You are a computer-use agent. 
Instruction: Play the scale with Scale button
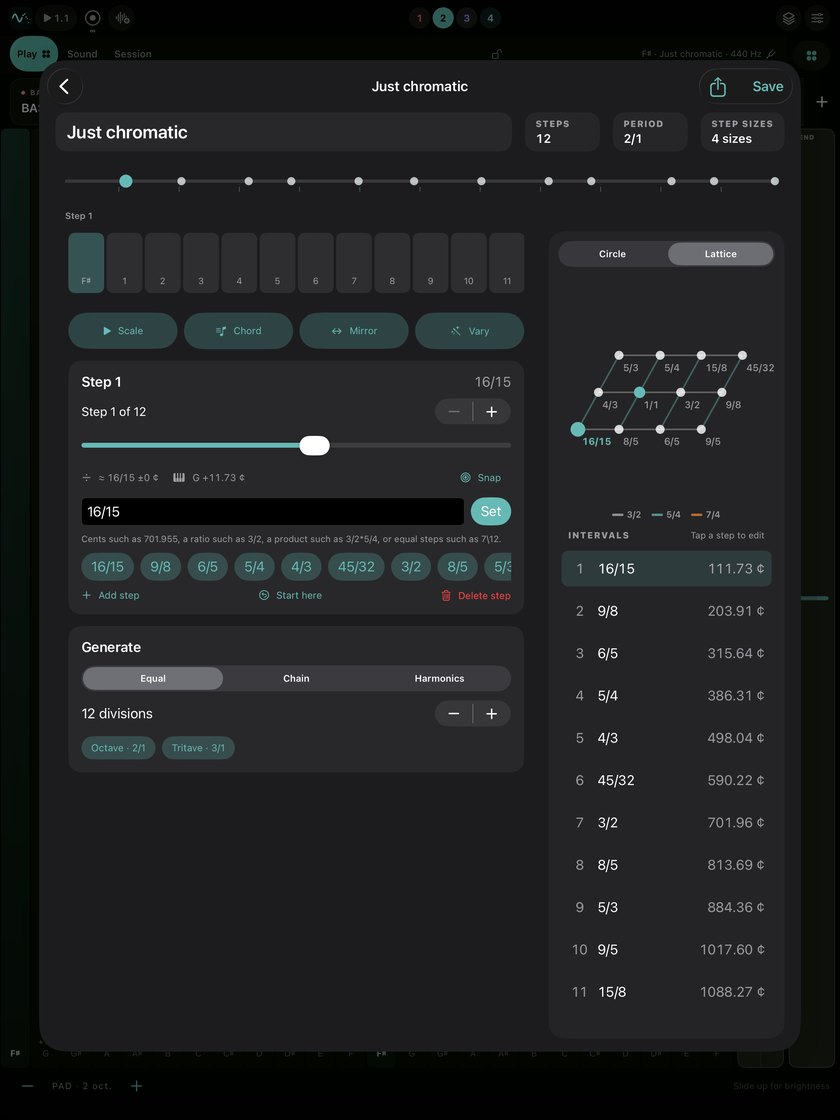tap(123, 331)
